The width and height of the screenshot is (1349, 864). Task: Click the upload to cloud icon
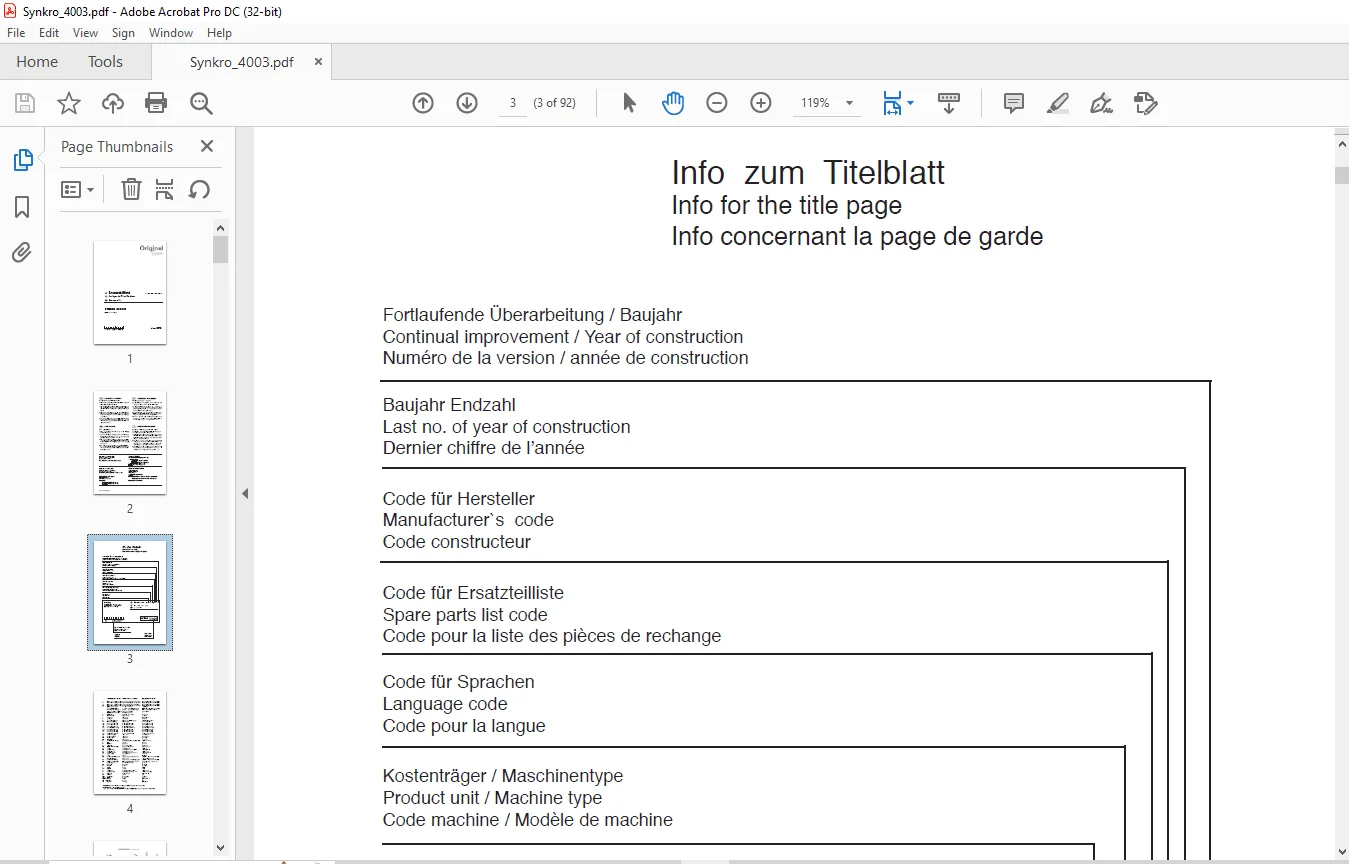click(113, 103)
